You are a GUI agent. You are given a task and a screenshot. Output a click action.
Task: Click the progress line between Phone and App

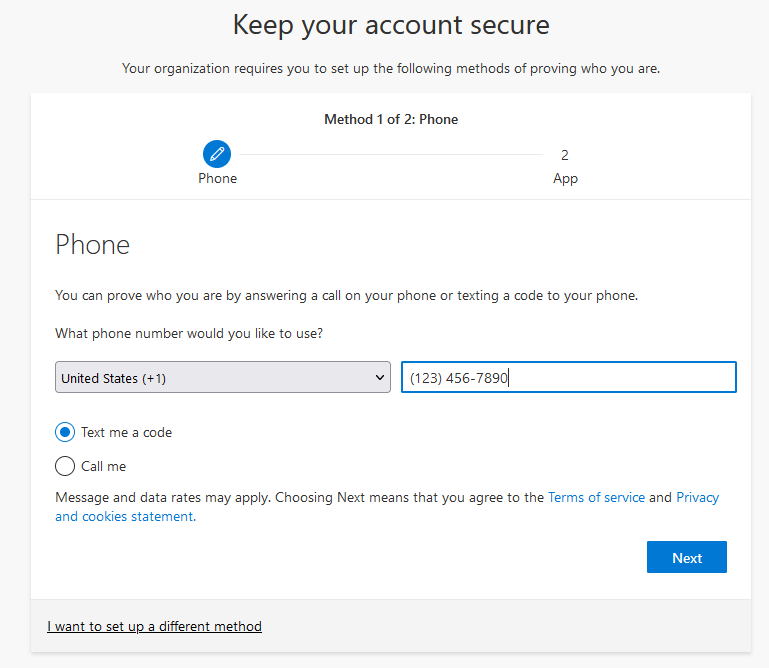390,154
